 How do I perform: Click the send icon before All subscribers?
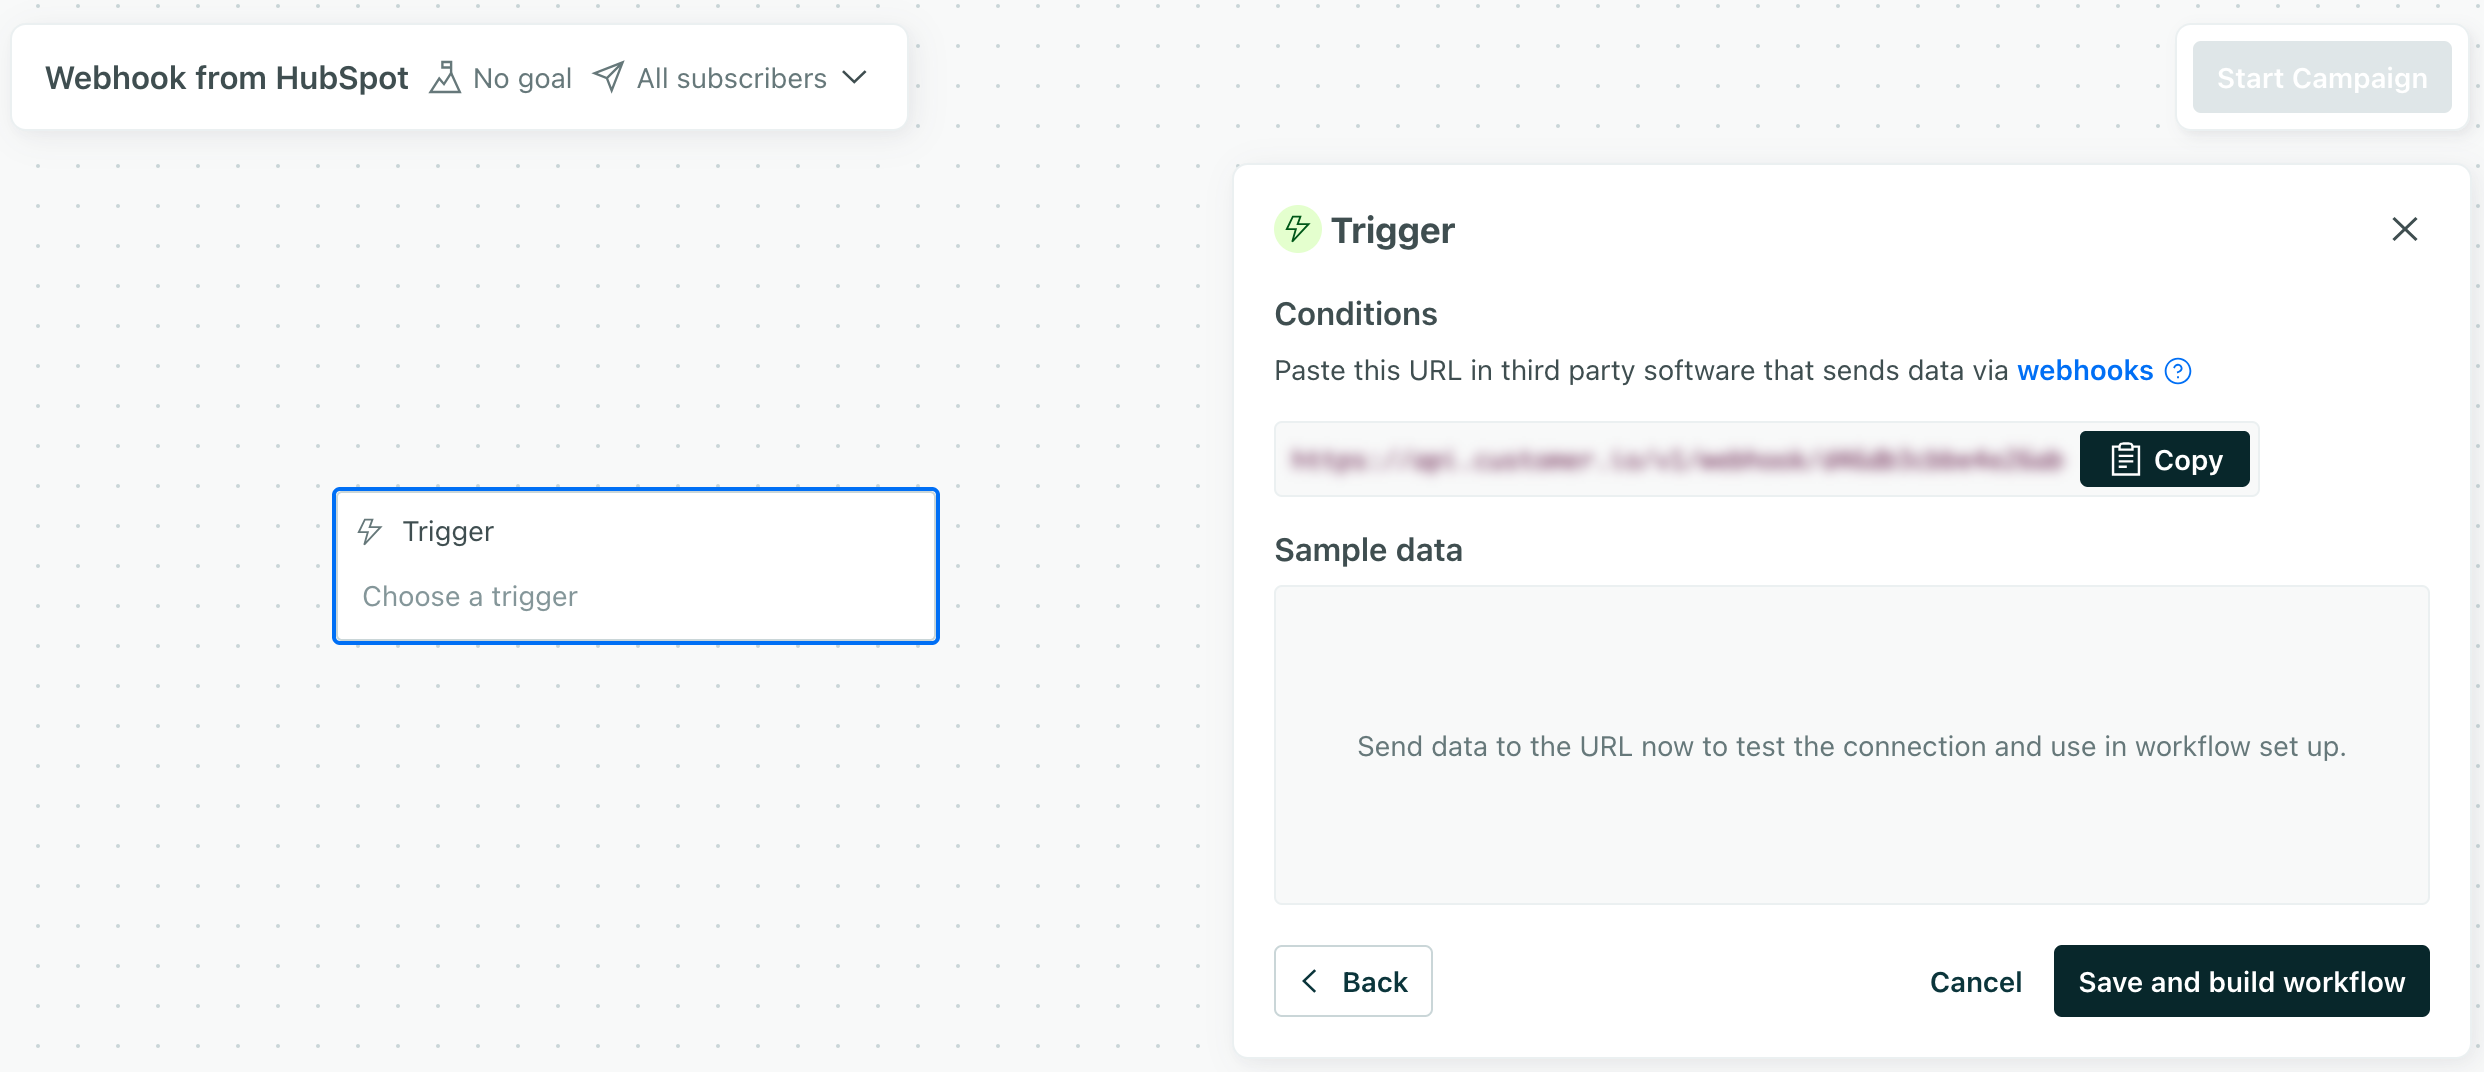pyautogui.click(x=609, y=77)
